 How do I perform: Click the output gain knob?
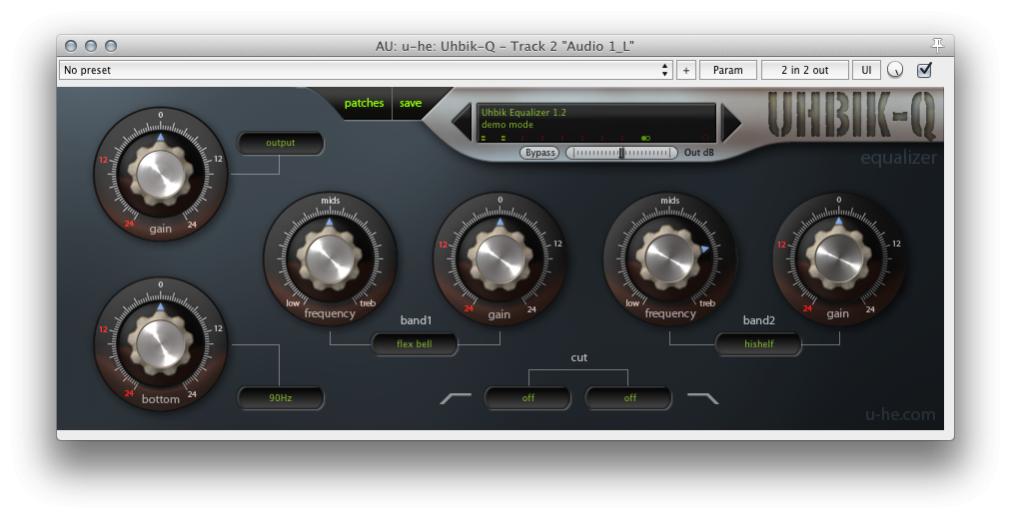point(161,175)
